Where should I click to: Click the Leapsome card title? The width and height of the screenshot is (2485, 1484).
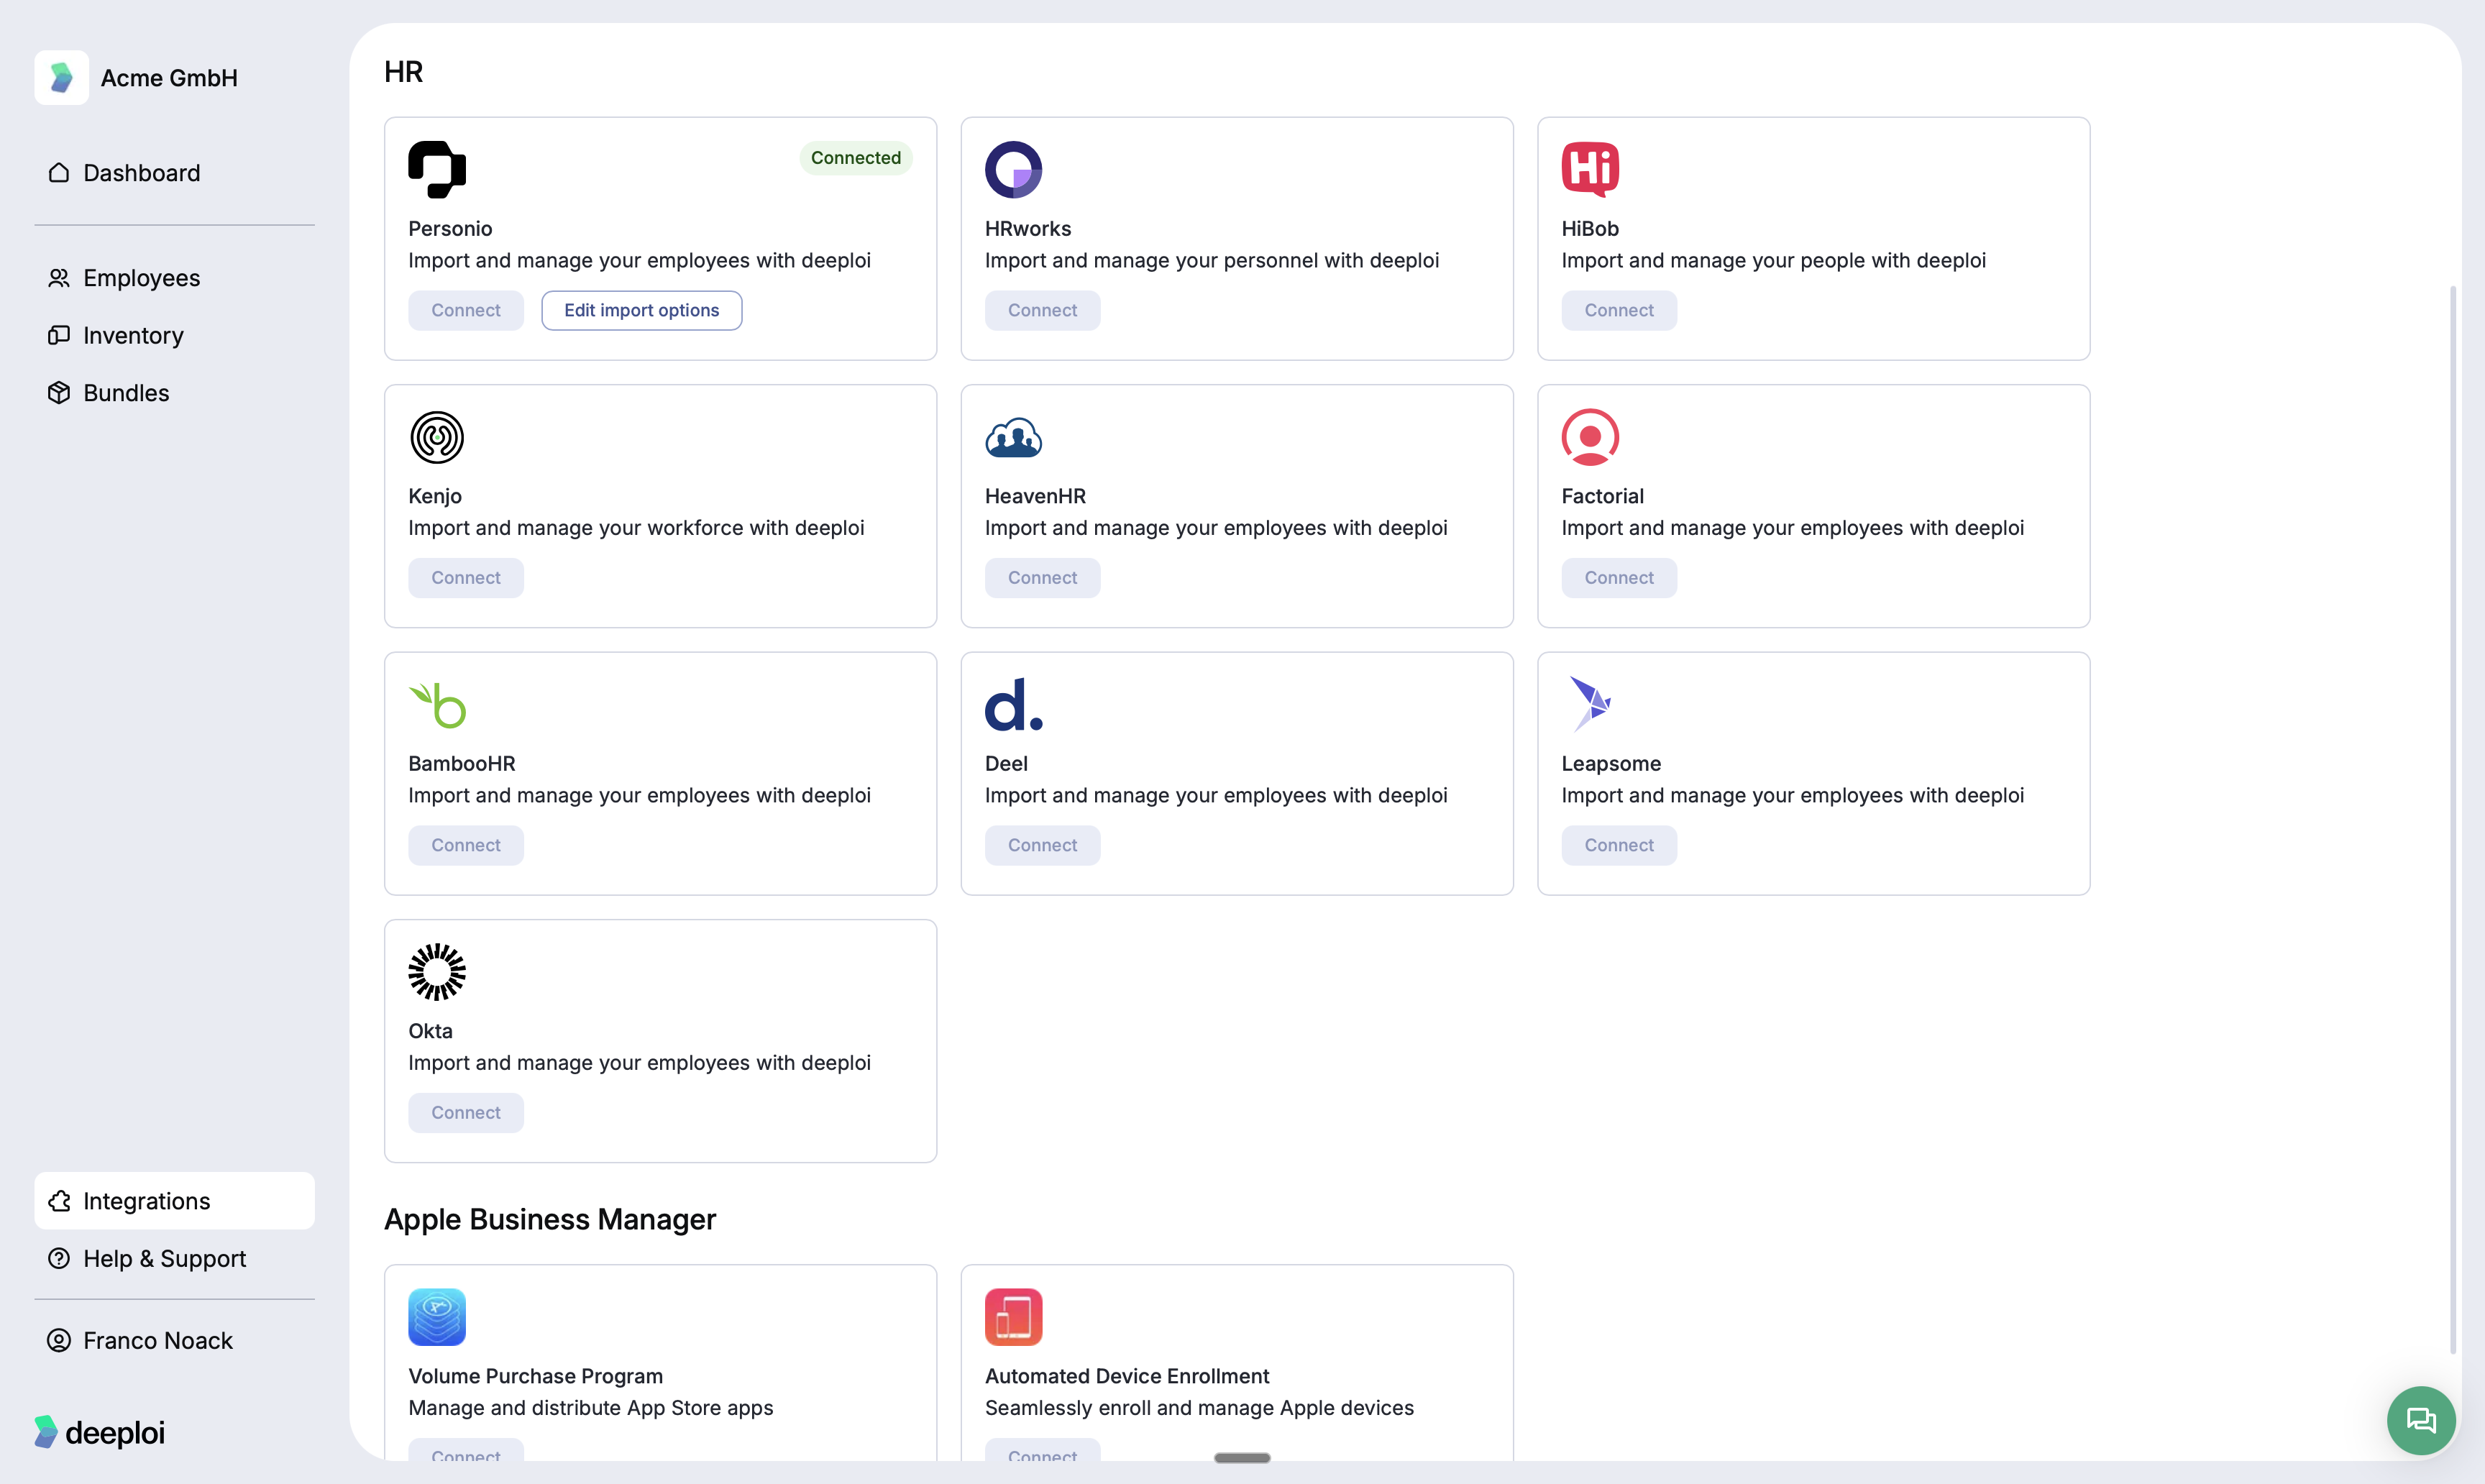(x=1611, y=764)
